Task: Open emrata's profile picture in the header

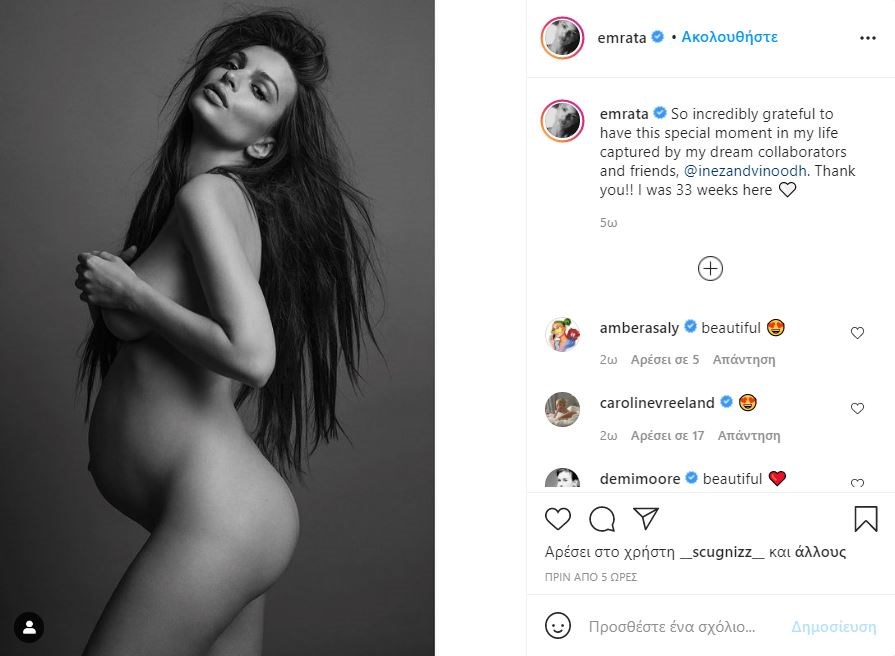Action: [562, 38]
